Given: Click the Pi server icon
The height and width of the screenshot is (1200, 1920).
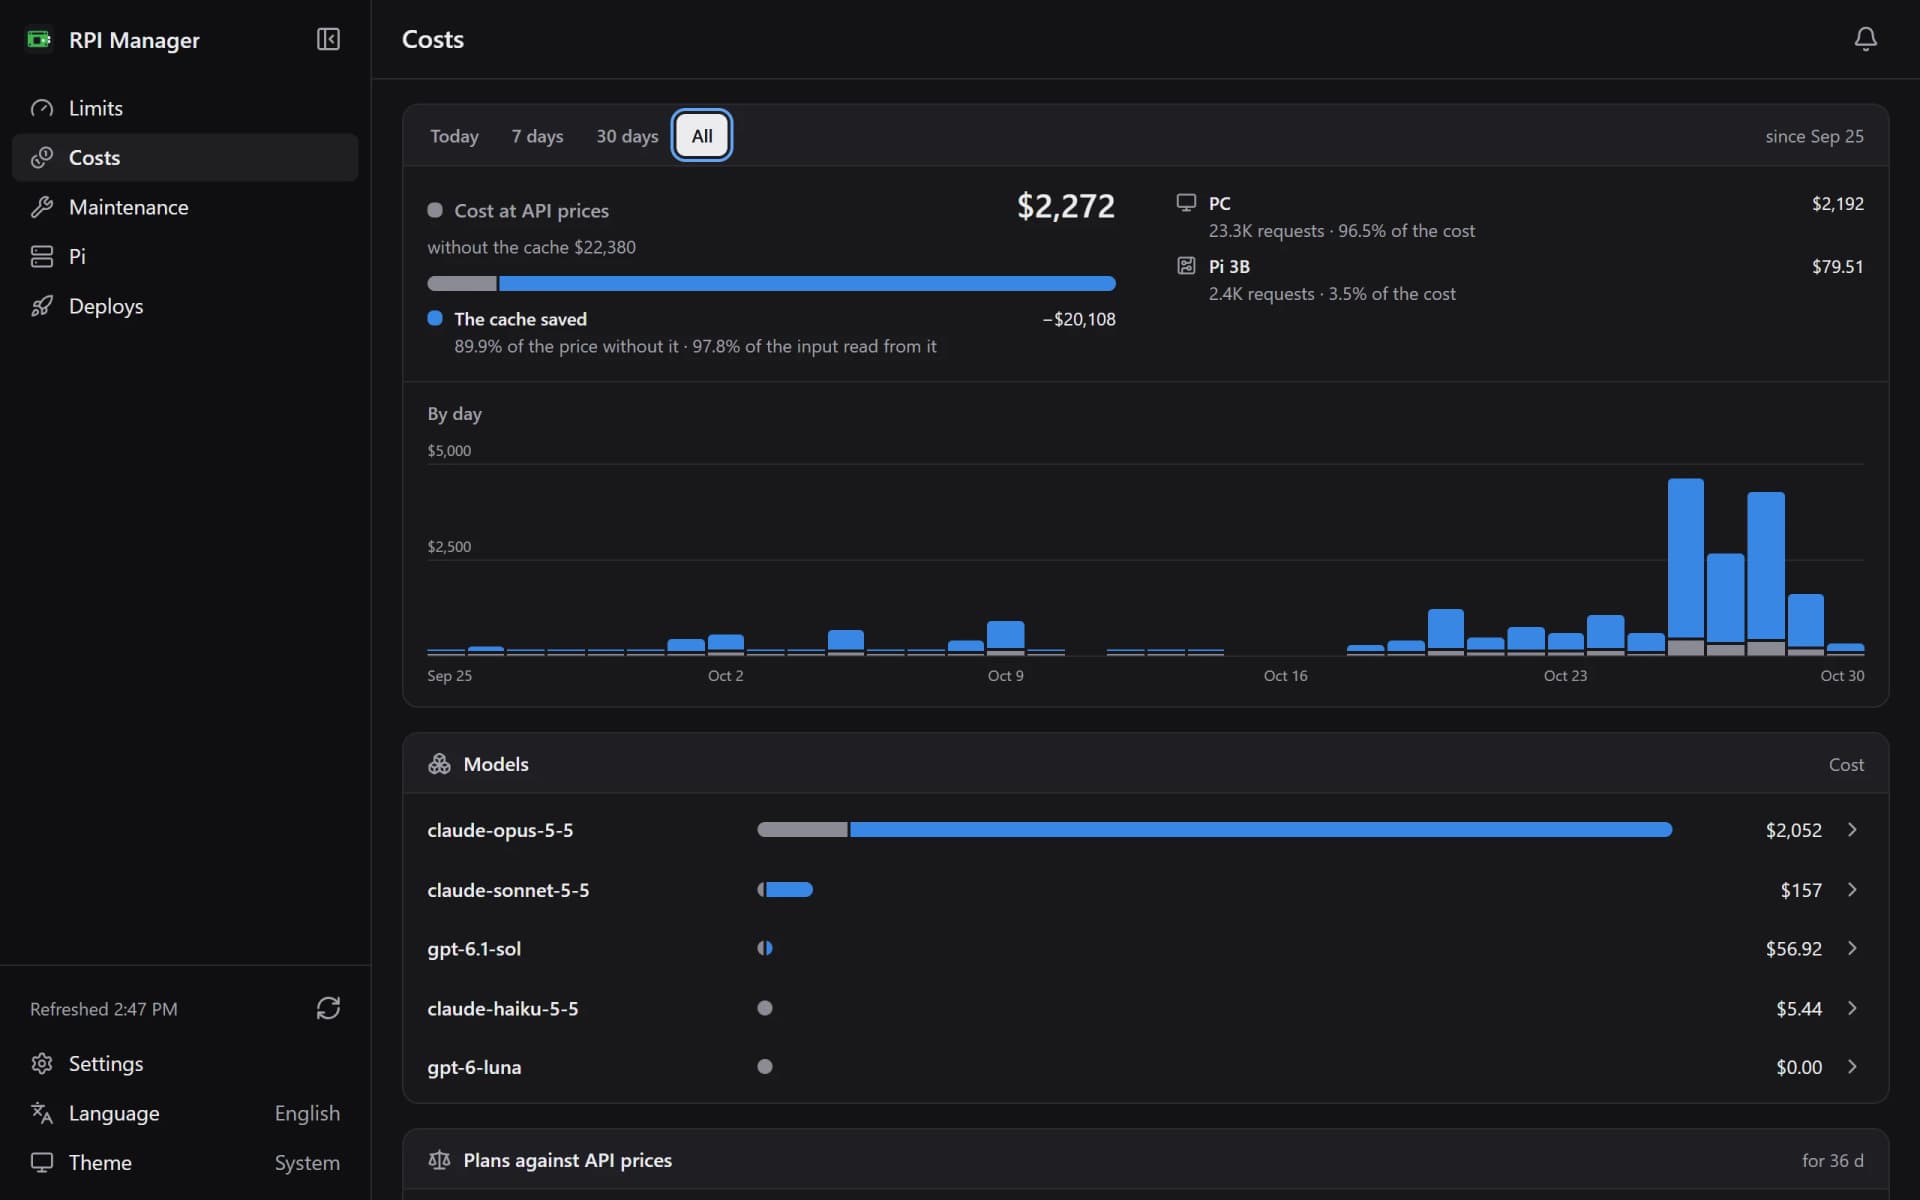Looking at the screenshot, I should click(42, 257).
